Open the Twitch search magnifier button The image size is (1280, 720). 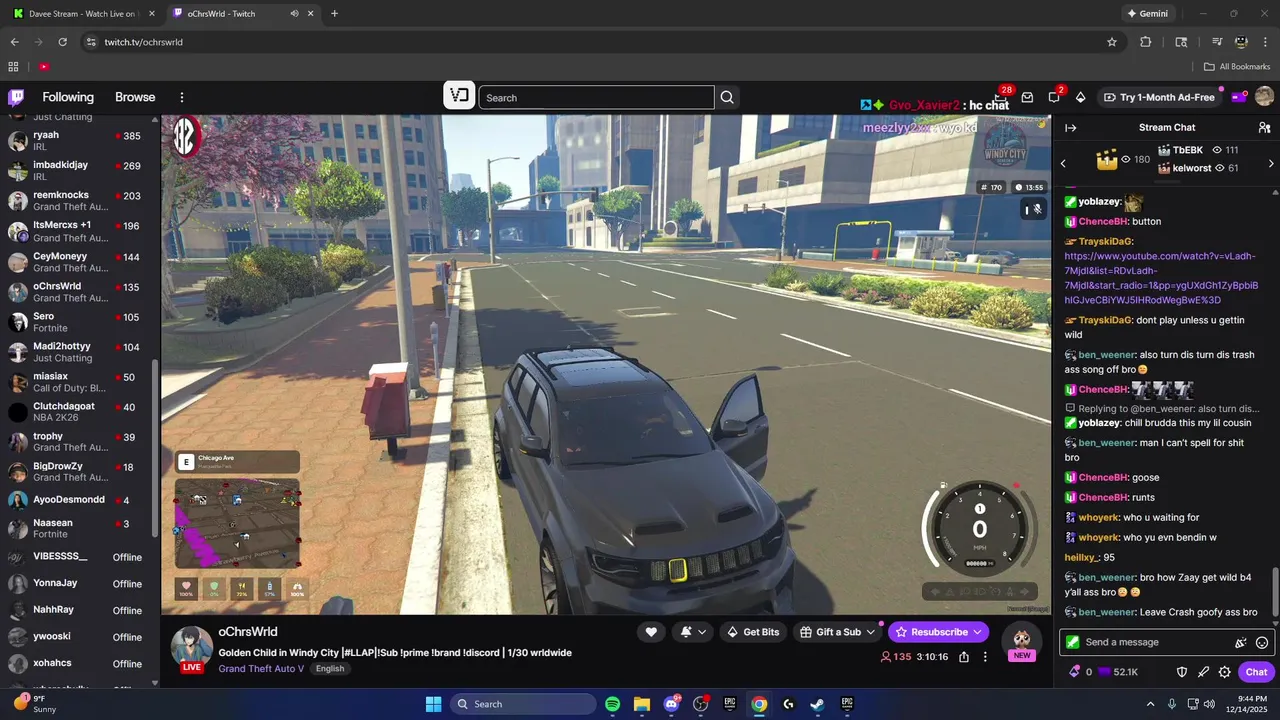(x=727, y=97)
